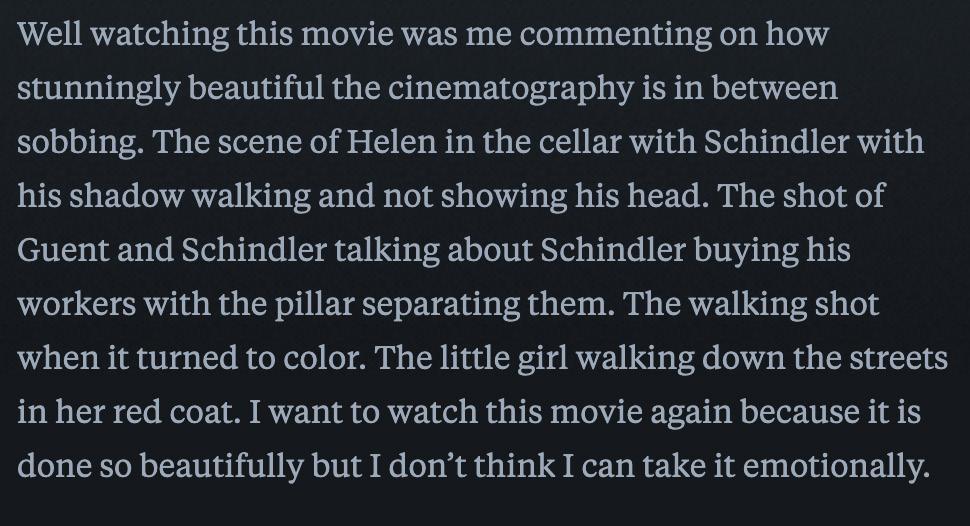Click the word "commenting" in the first line
Viewport: 970px width, 526px height.
616,35
